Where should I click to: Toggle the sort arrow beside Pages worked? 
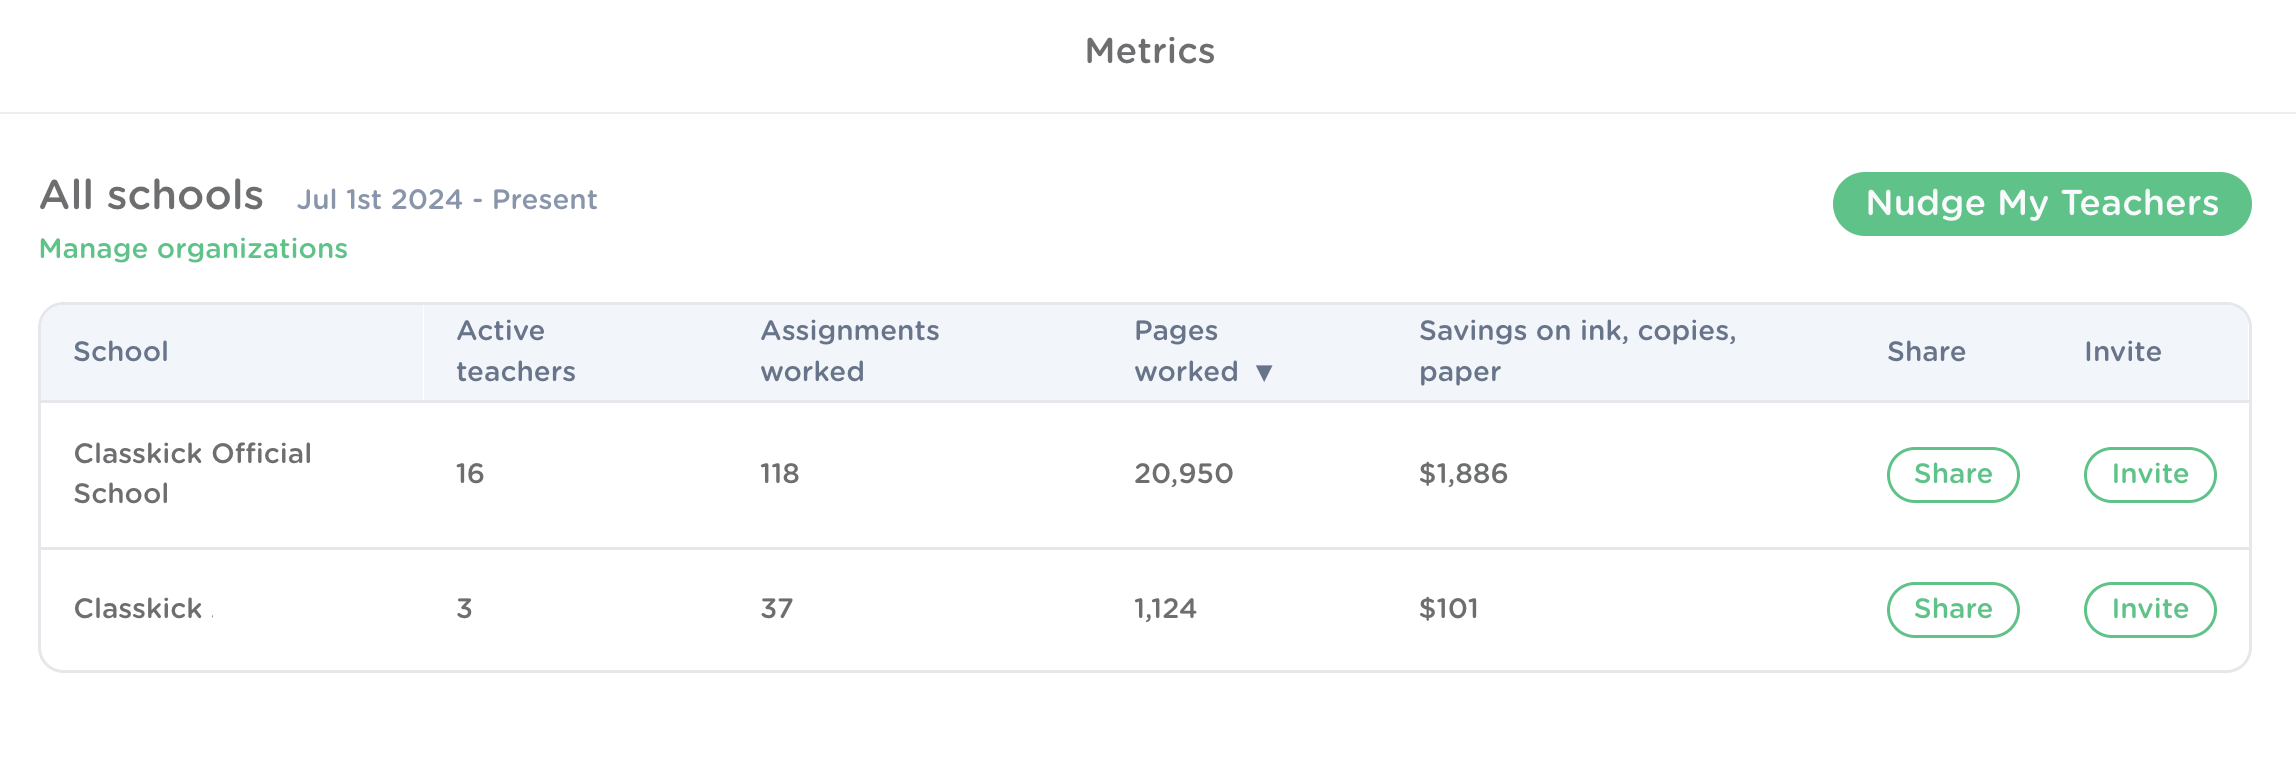coord(1264,373)
